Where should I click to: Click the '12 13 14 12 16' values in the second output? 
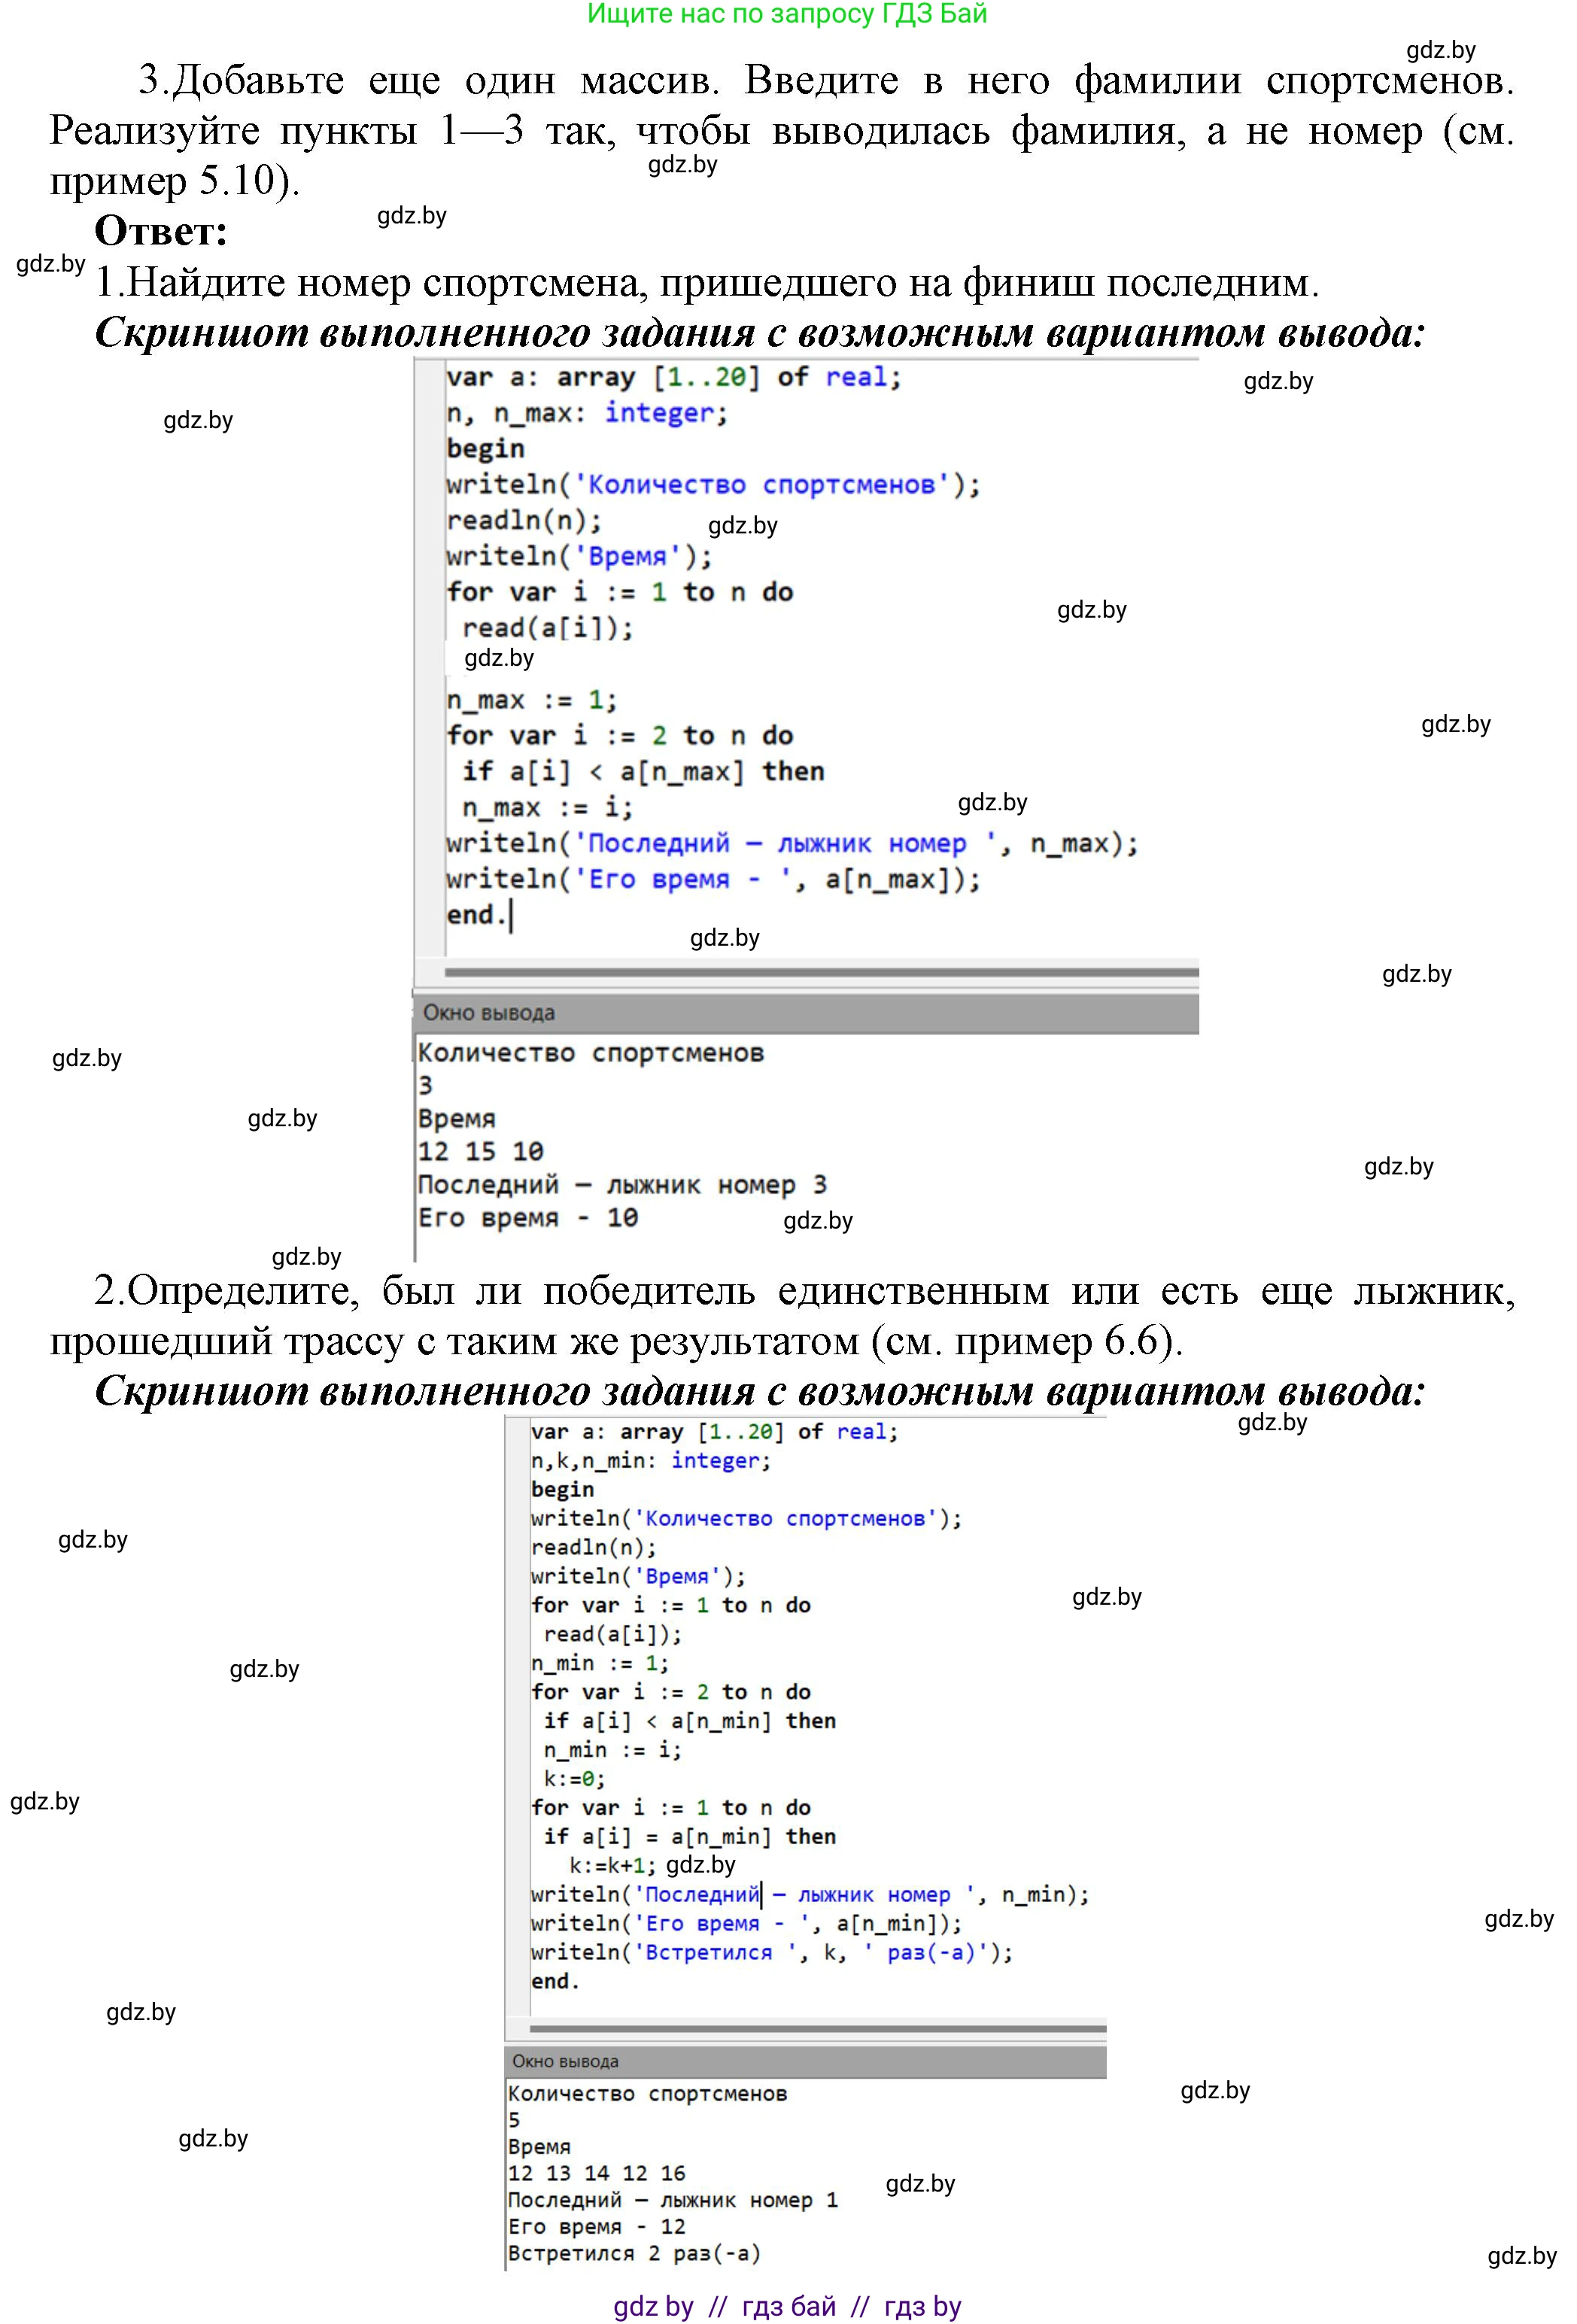(596, 2173)
